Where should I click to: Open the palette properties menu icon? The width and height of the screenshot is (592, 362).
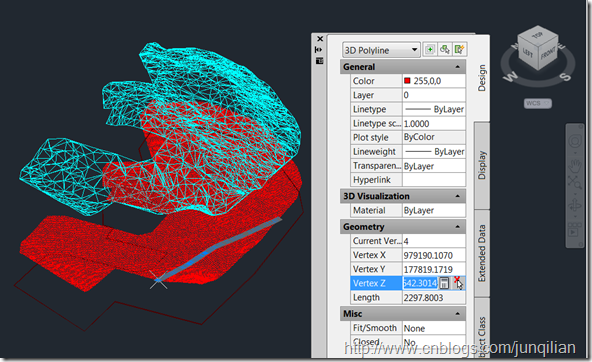click(319, 60)
